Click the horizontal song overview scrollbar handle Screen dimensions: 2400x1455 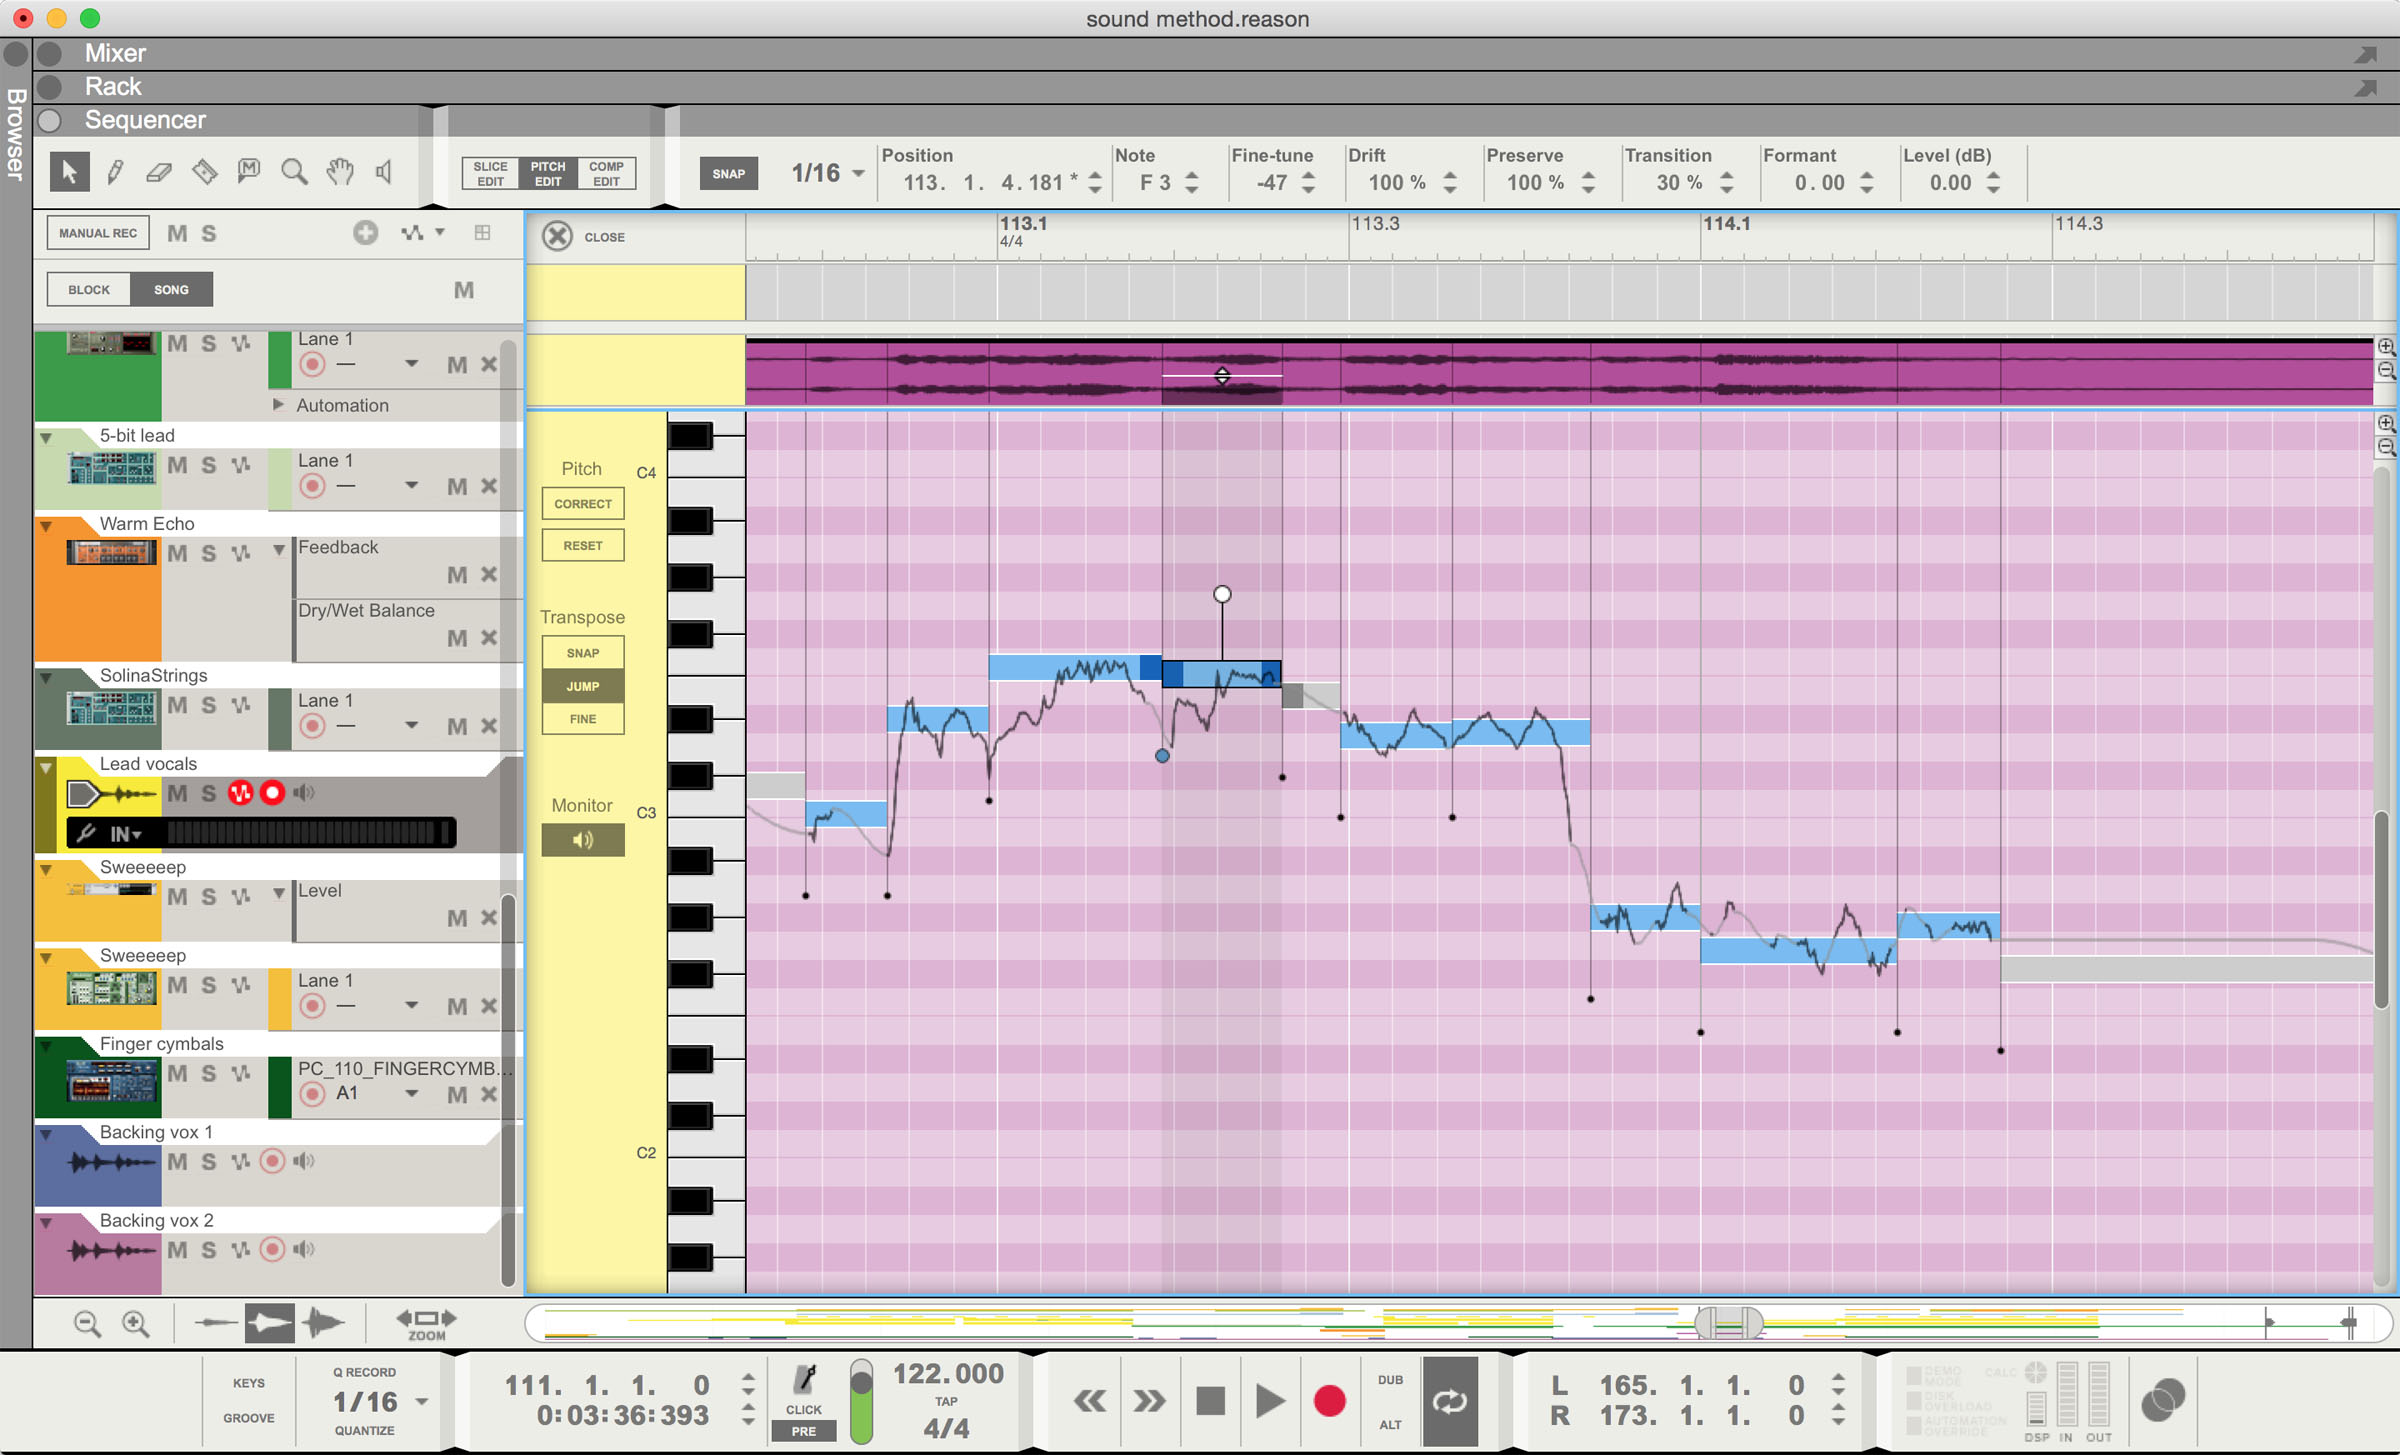point(1729,1323)
